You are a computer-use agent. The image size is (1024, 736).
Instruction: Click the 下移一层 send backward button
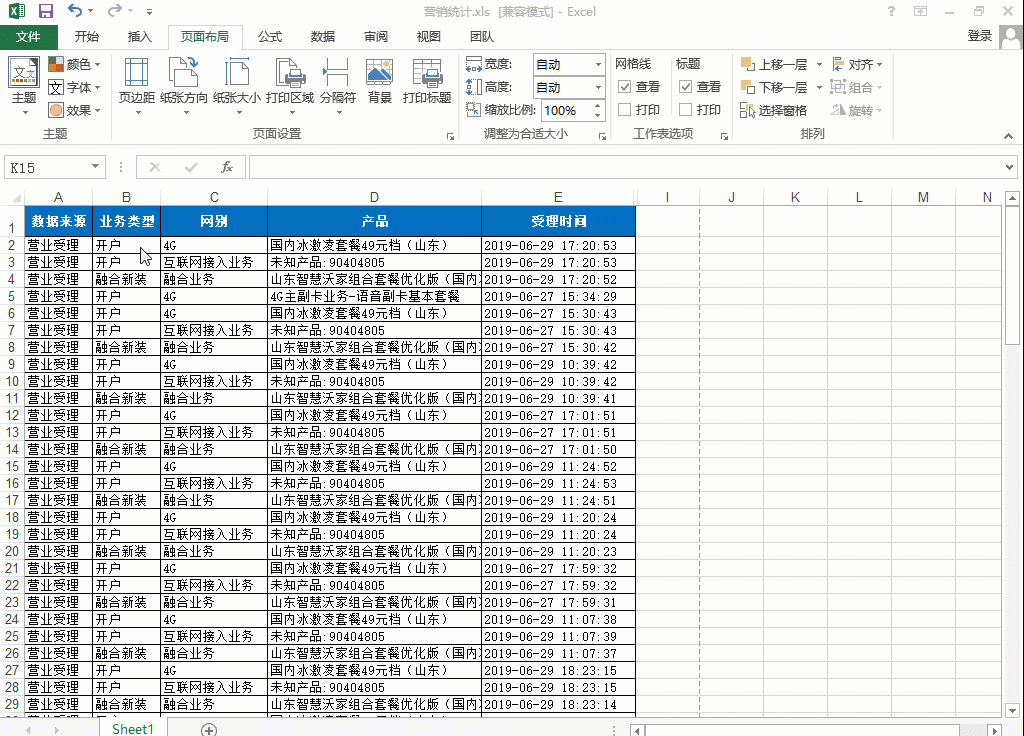775,88
